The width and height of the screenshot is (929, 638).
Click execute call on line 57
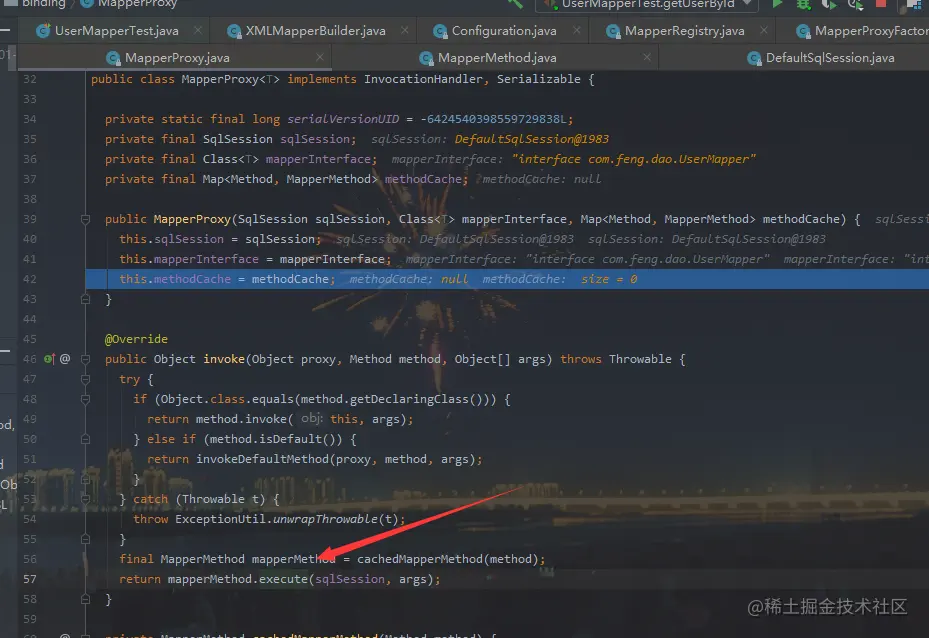click(x=283, y=579)
